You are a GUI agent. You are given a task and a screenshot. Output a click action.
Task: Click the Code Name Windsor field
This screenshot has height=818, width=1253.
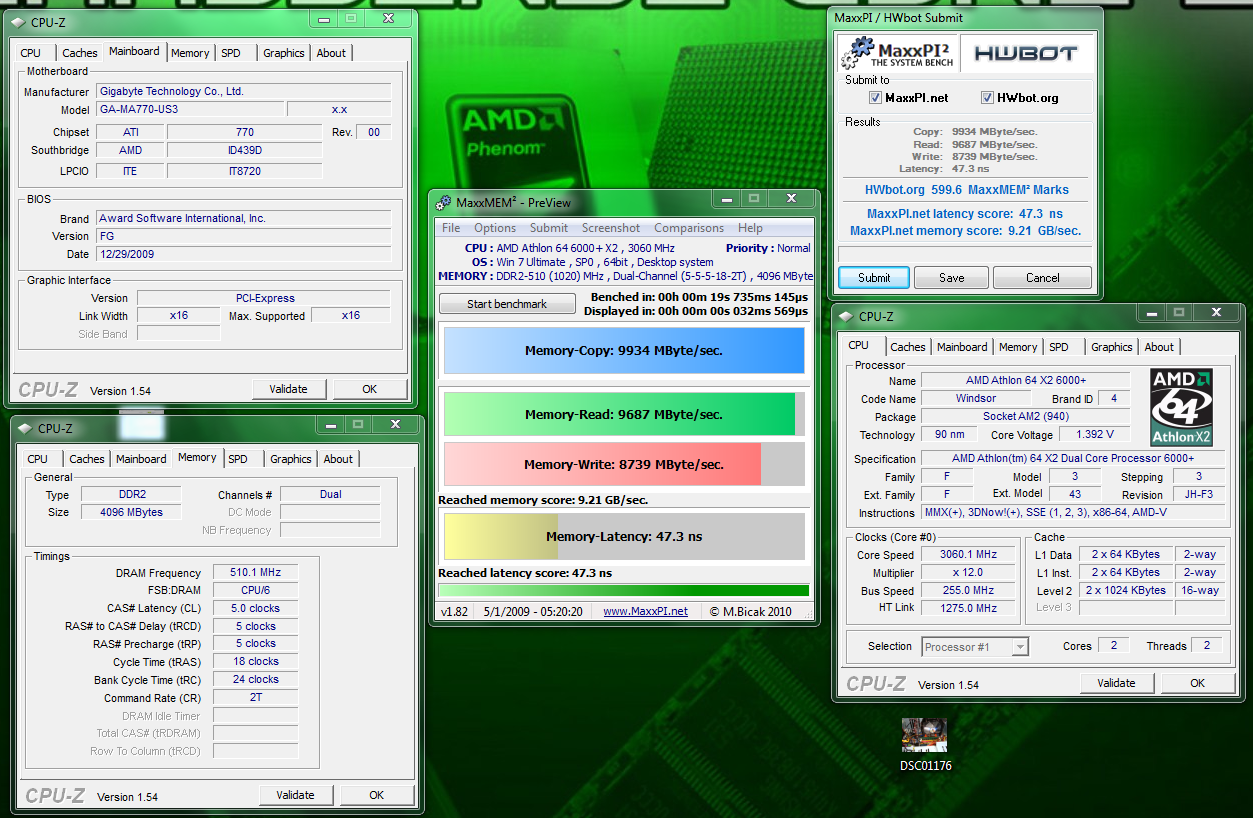(x=975, y=398)
